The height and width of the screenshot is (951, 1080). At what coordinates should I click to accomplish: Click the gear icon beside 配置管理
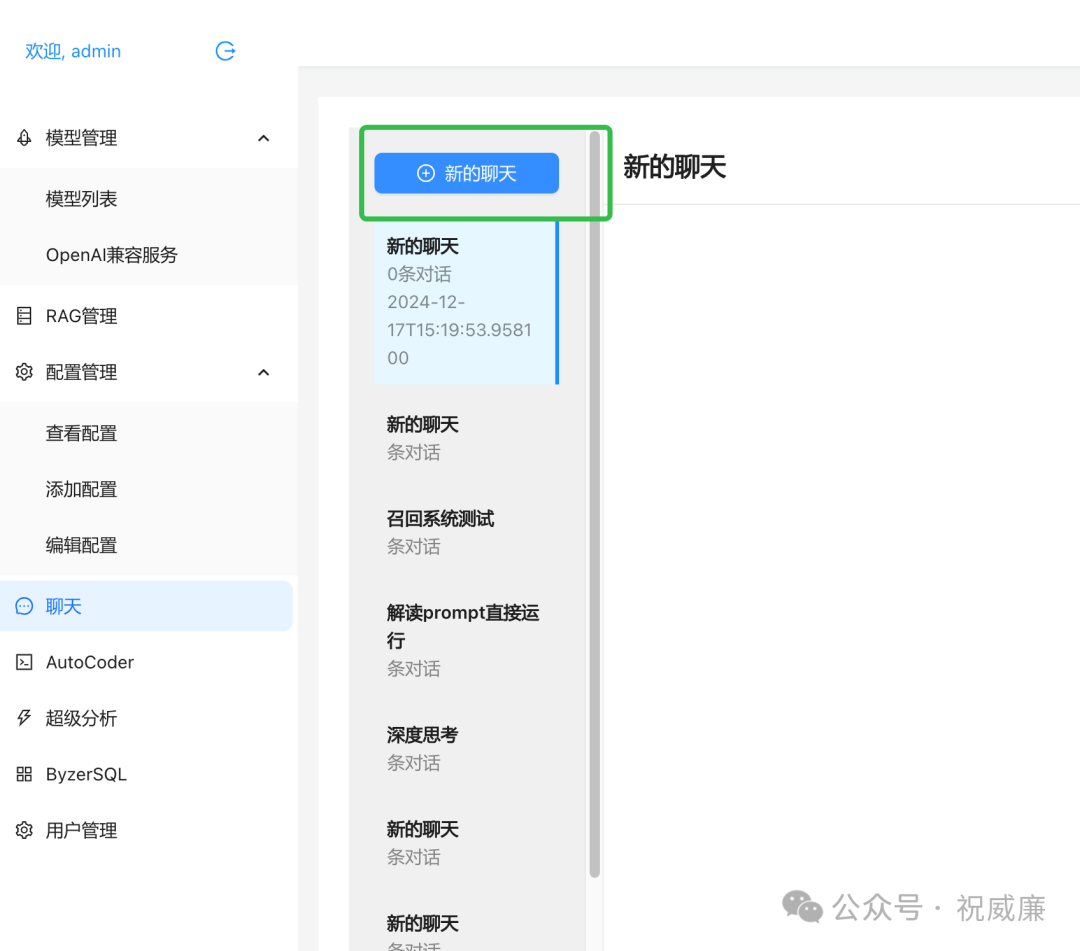(24, 372)
